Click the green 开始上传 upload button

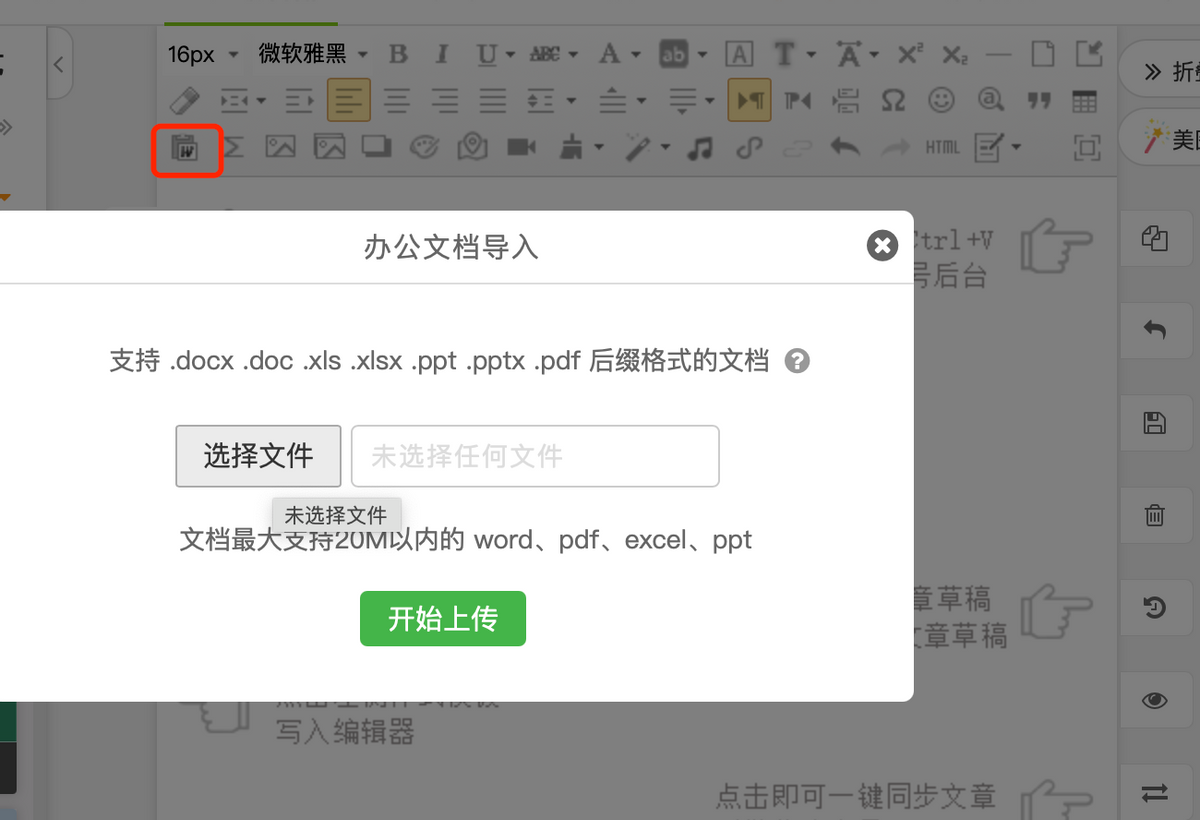[443, 619]
